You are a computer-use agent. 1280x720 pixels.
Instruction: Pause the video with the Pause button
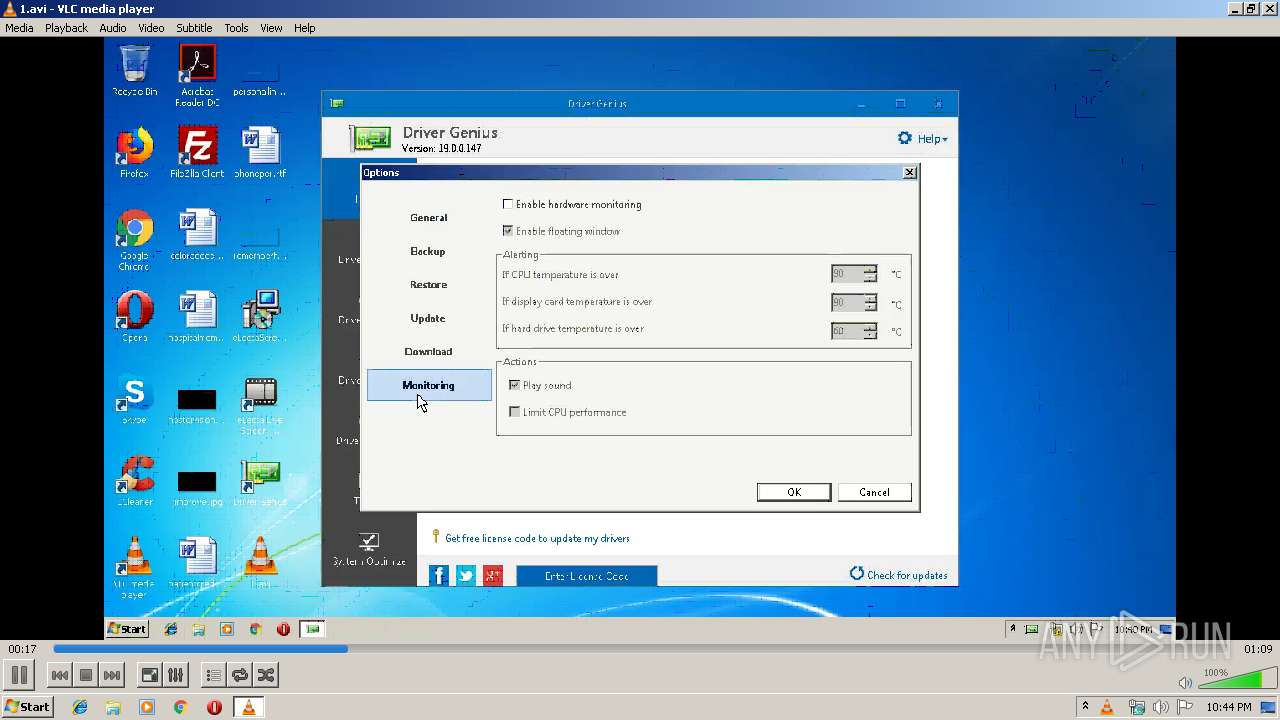click(19, 675)
